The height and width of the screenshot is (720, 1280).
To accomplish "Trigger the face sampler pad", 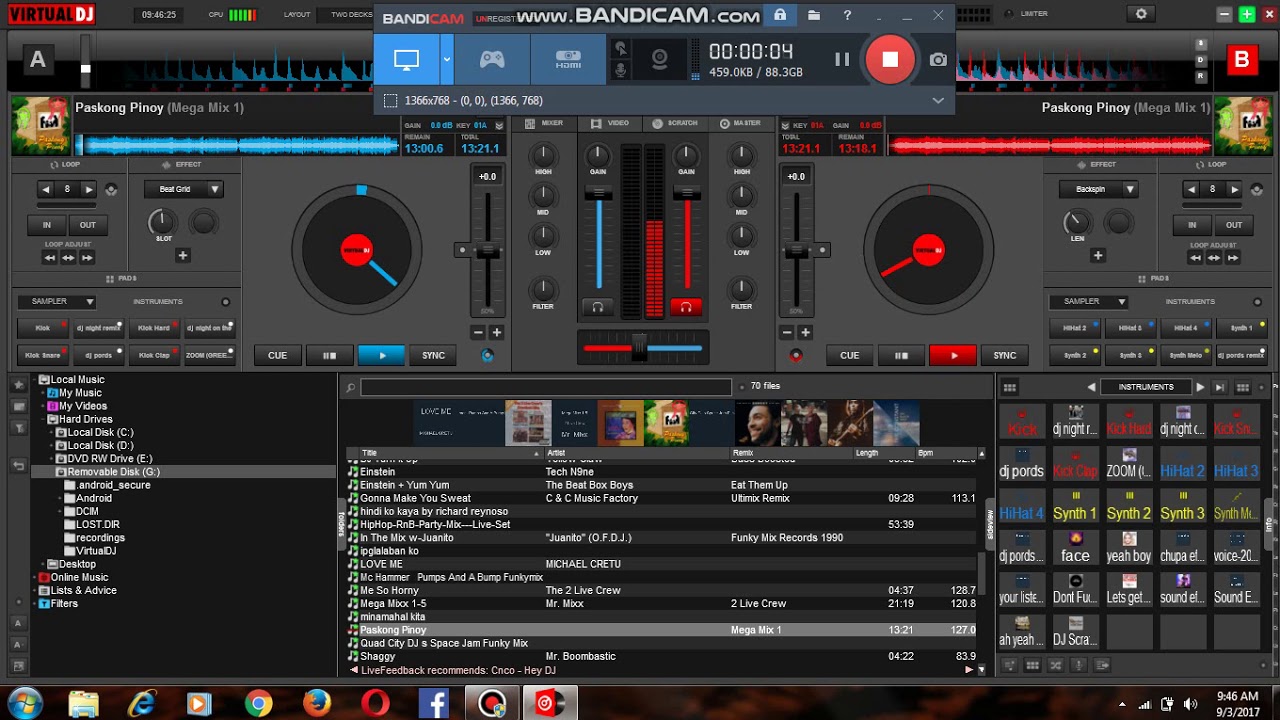I will 1075,547.
